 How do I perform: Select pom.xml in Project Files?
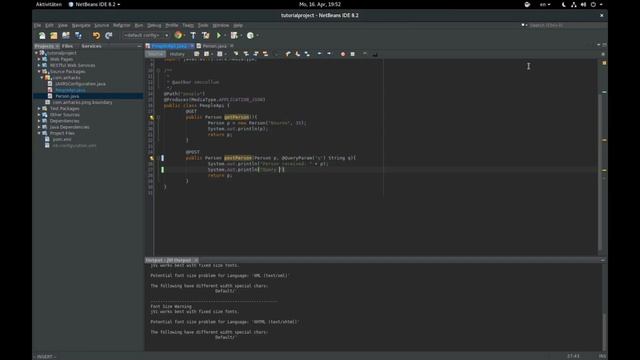pos(62,139)
